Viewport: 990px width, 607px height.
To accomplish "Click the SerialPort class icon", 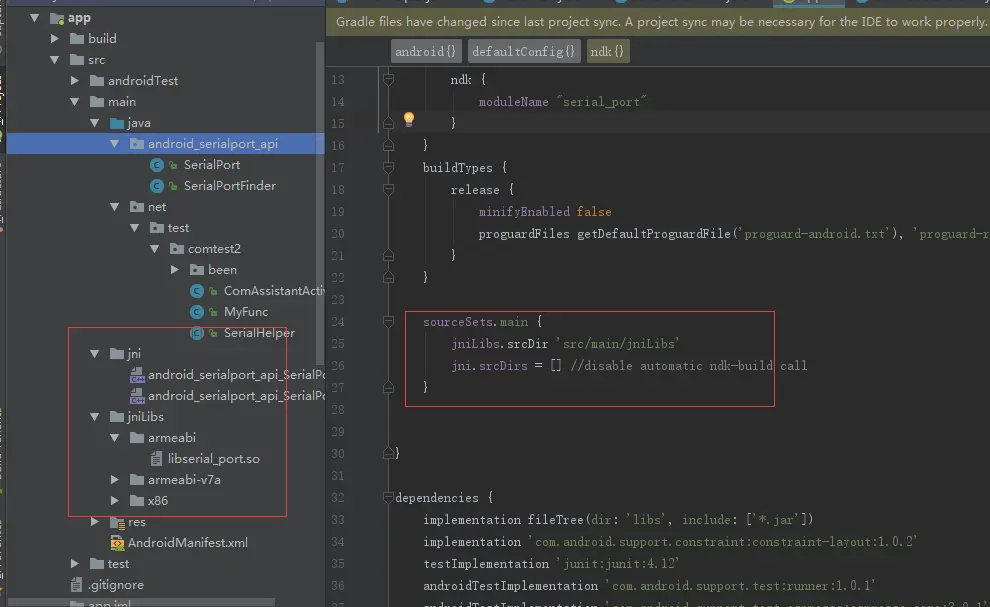I will coord(157,165).
